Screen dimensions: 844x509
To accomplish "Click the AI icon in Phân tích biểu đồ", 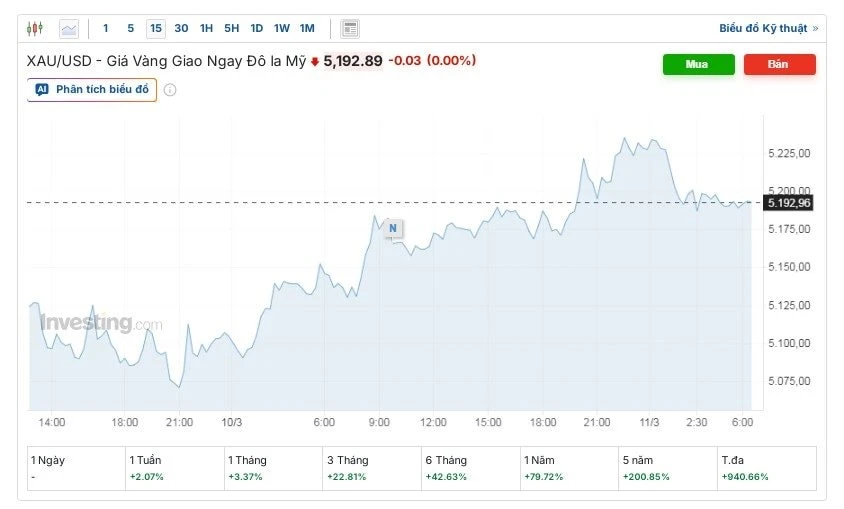I will (x=42, y=89).
